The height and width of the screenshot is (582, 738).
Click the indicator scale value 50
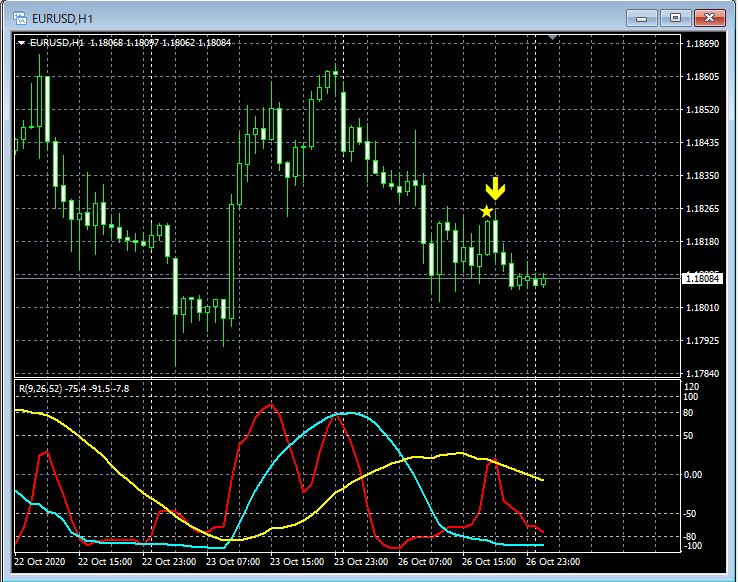pos(688,436)
